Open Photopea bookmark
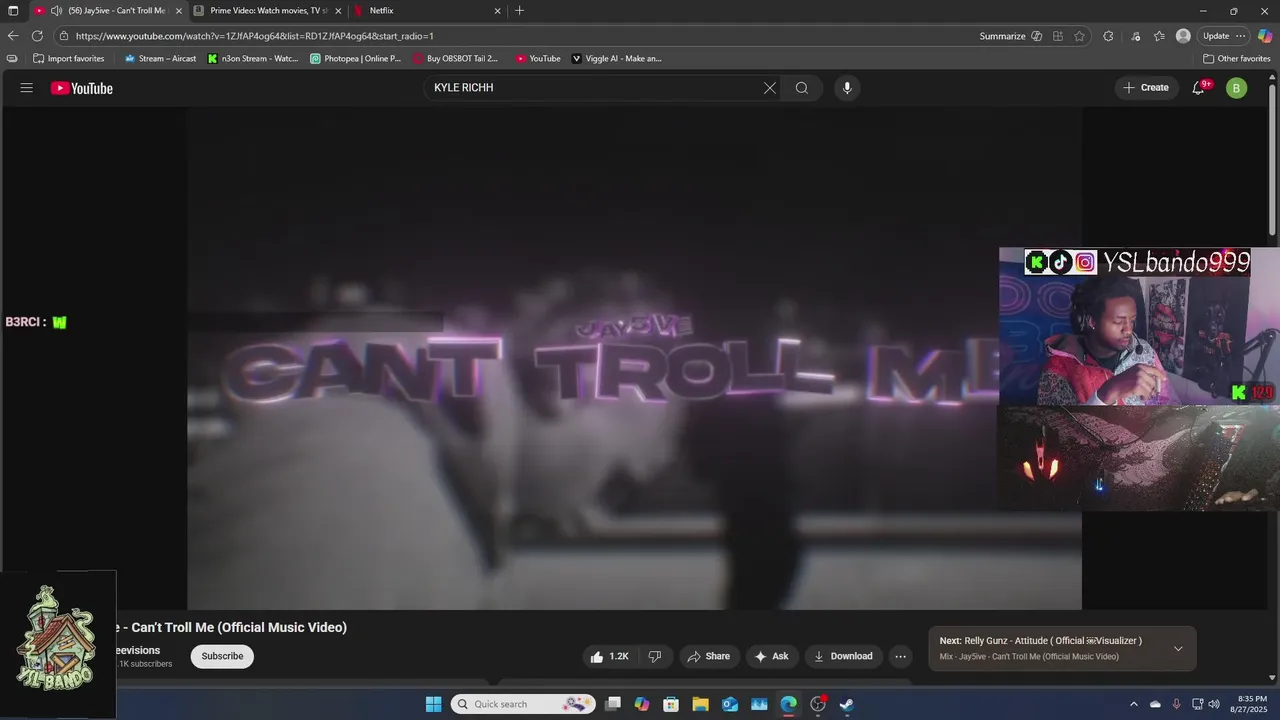 pos(355,59)
